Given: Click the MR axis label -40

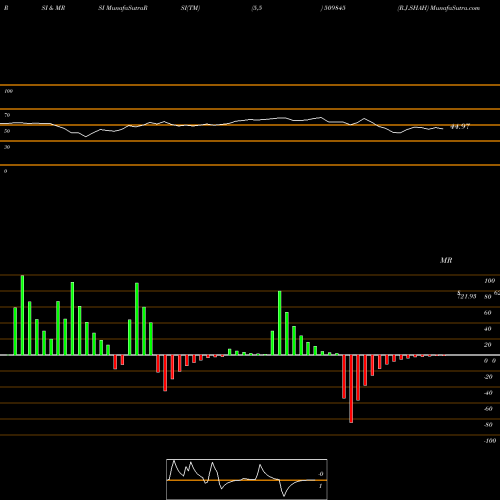Looking at the screenshot, I should click(x=488, y=393).
